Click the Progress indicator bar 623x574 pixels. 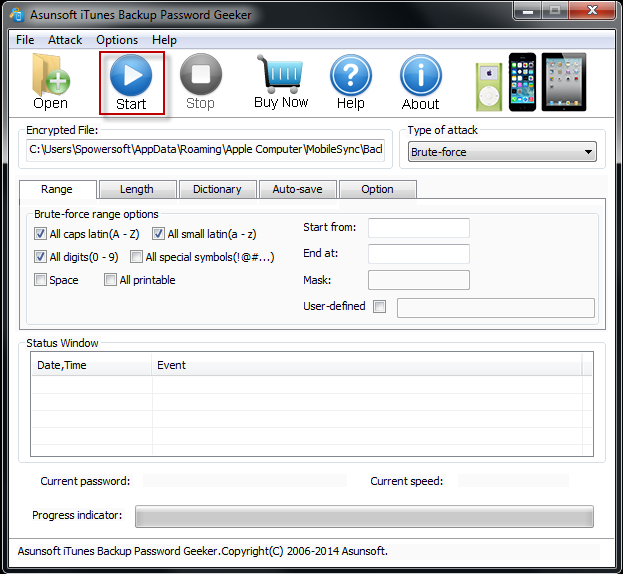pyautogui.click(x=364, y=516)
